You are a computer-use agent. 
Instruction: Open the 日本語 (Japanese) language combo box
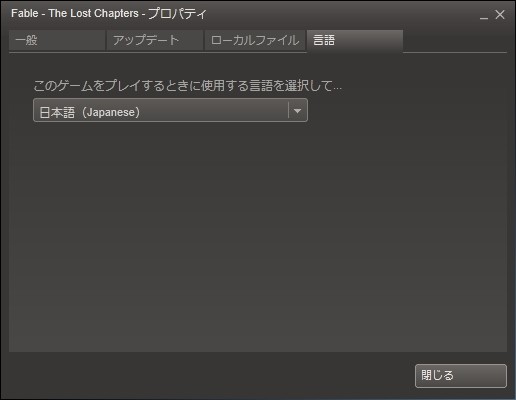[170, 110]
